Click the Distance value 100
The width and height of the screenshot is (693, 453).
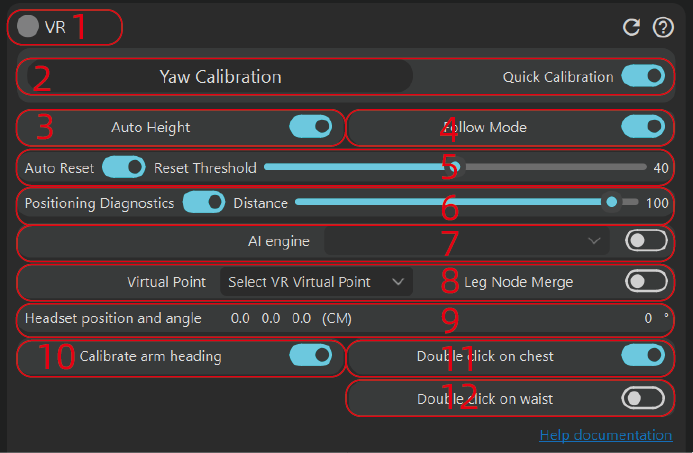657,203
